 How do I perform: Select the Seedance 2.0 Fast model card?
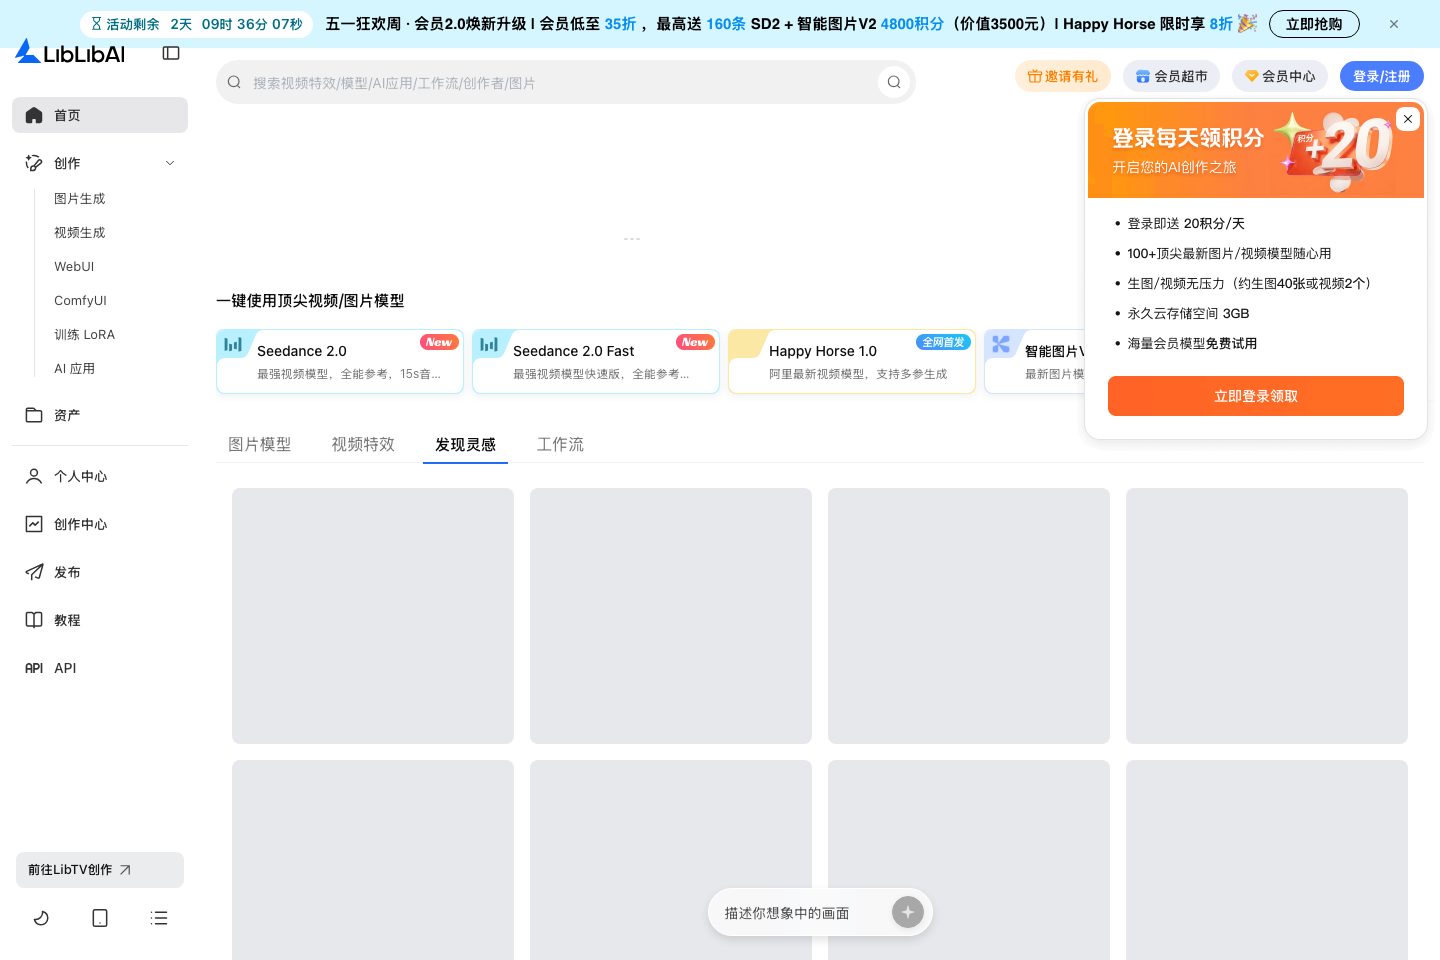click(596, 361)
